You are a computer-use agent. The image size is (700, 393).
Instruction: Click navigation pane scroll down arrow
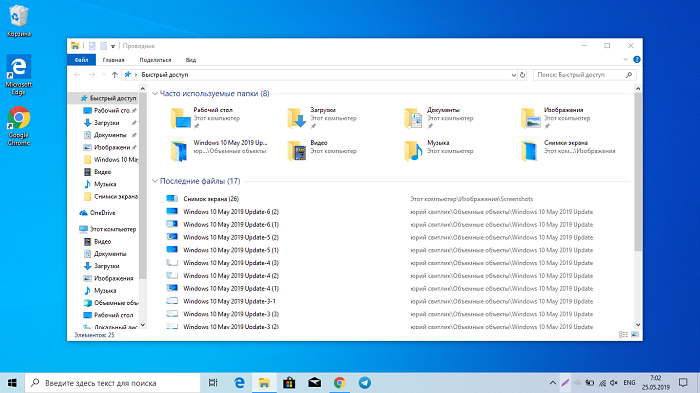(143, 325)
